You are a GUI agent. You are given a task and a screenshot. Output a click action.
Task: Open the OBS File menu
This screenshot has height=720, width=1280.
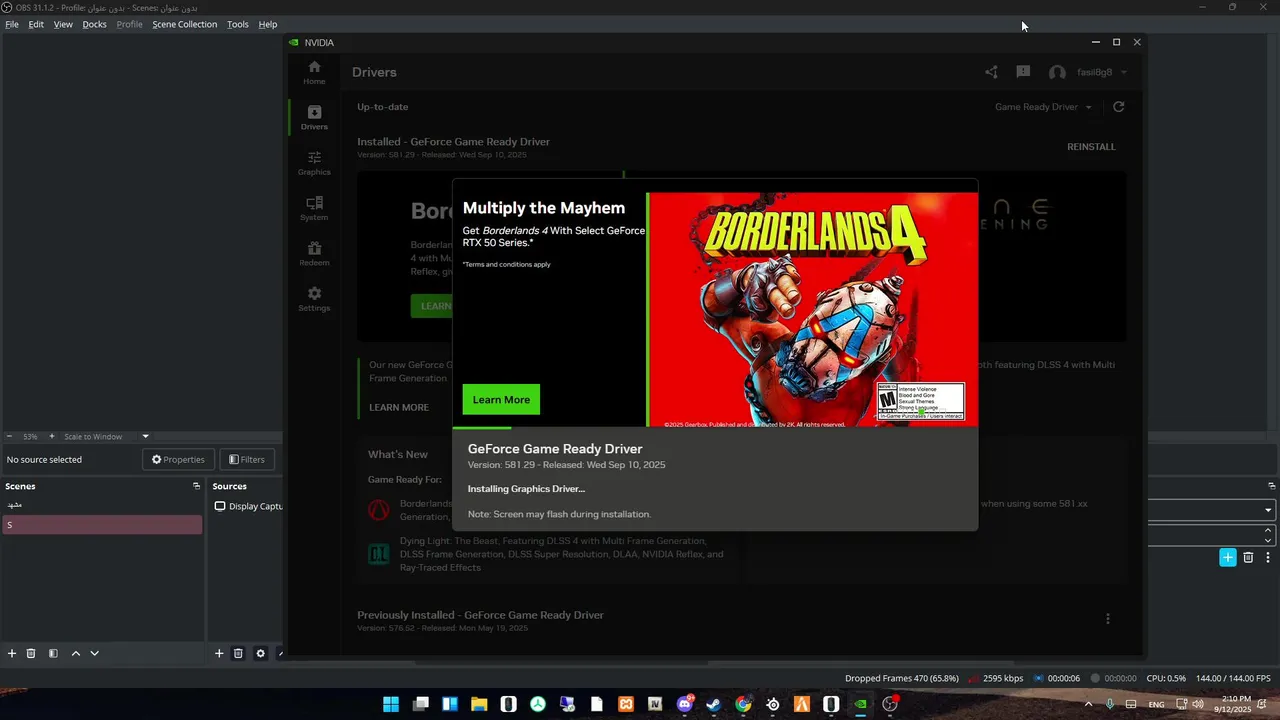12,24
